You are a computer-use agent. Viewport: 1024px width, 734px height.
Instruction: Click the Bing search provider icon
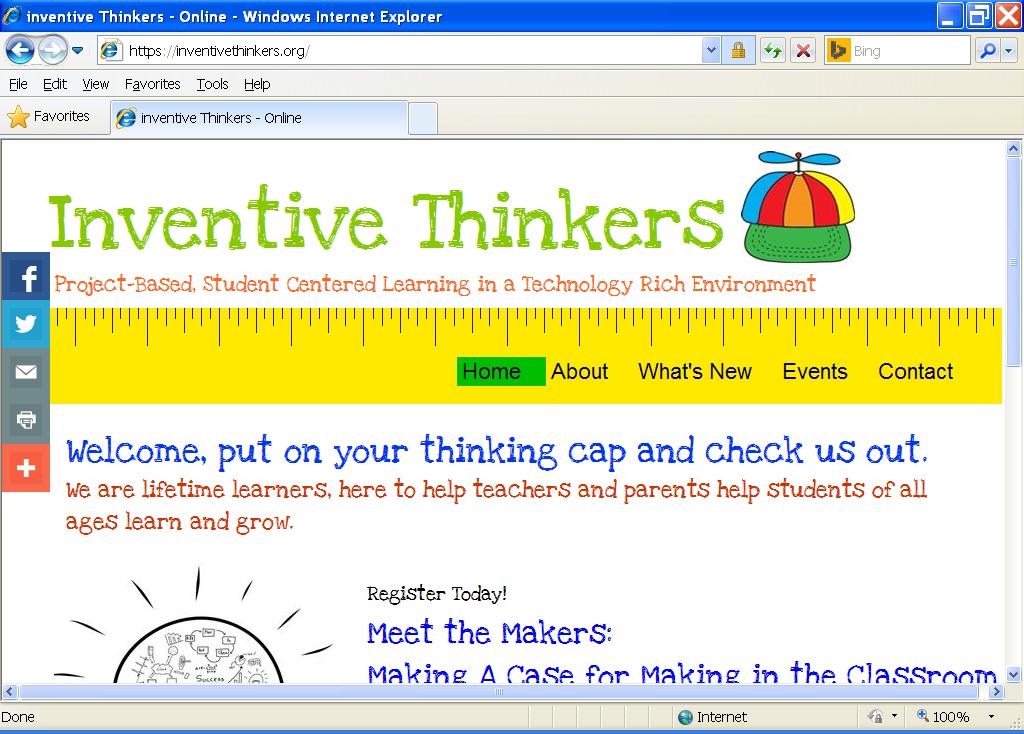tap(837, 50)
